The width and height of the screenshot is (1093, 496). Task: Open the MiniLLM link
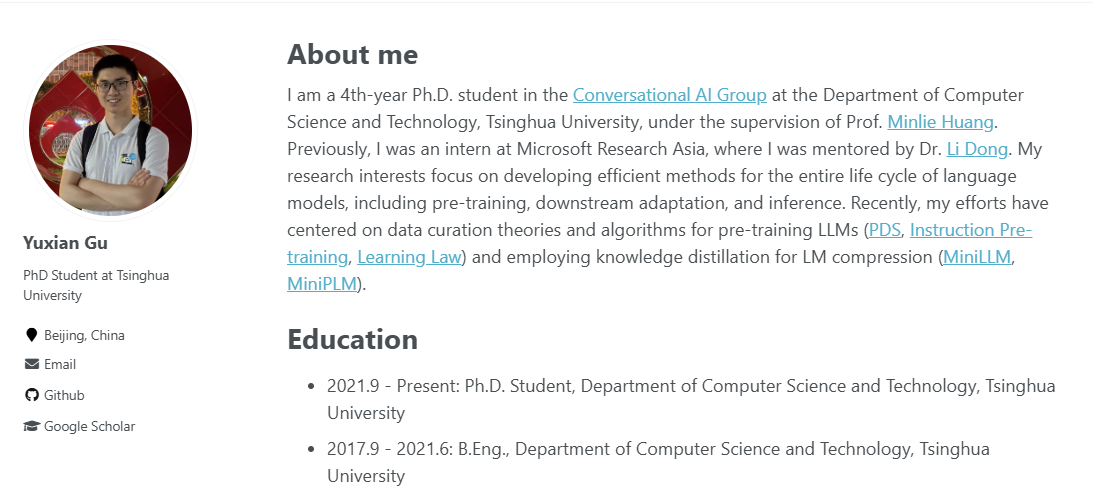978,257
